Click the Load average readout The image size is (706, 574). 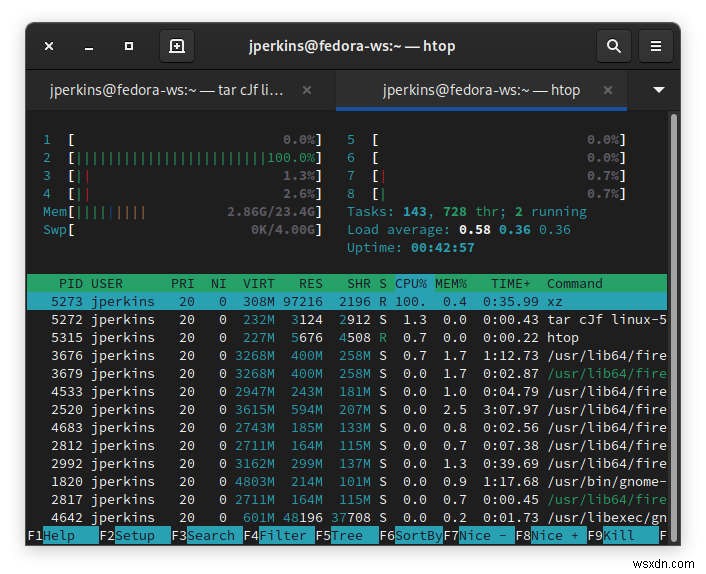(459, 230)
